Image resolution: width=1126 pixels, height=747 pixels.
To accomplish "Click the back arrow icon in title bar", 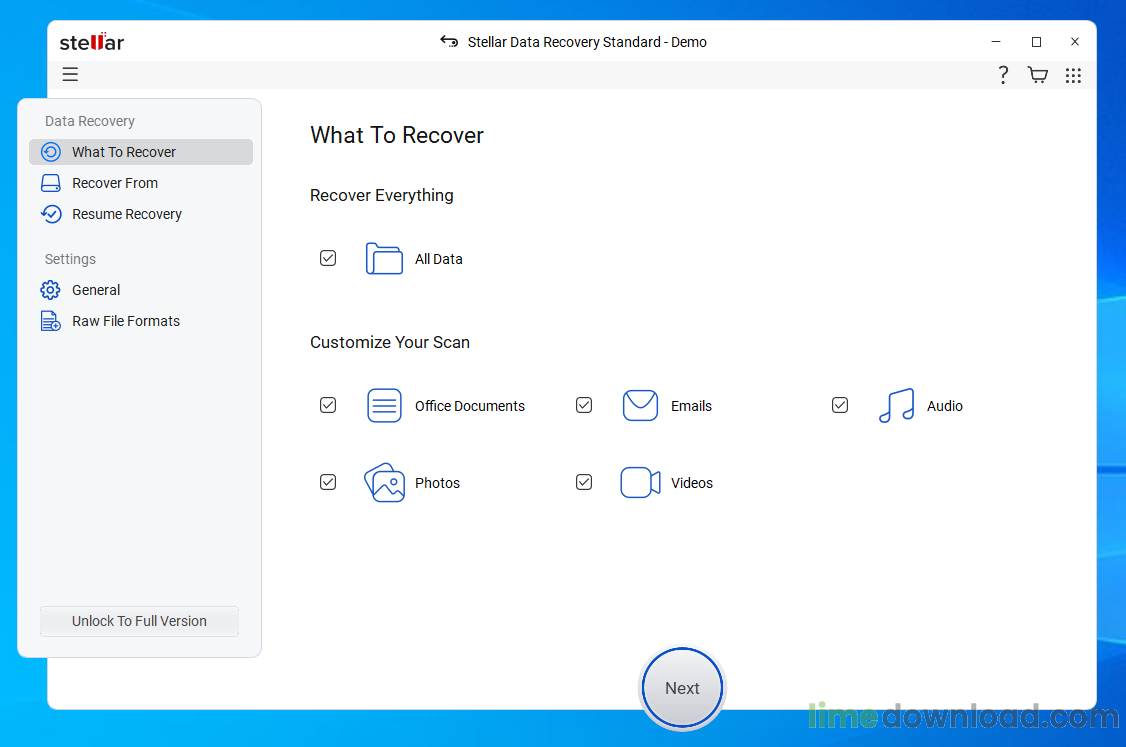I will [449, 42].
